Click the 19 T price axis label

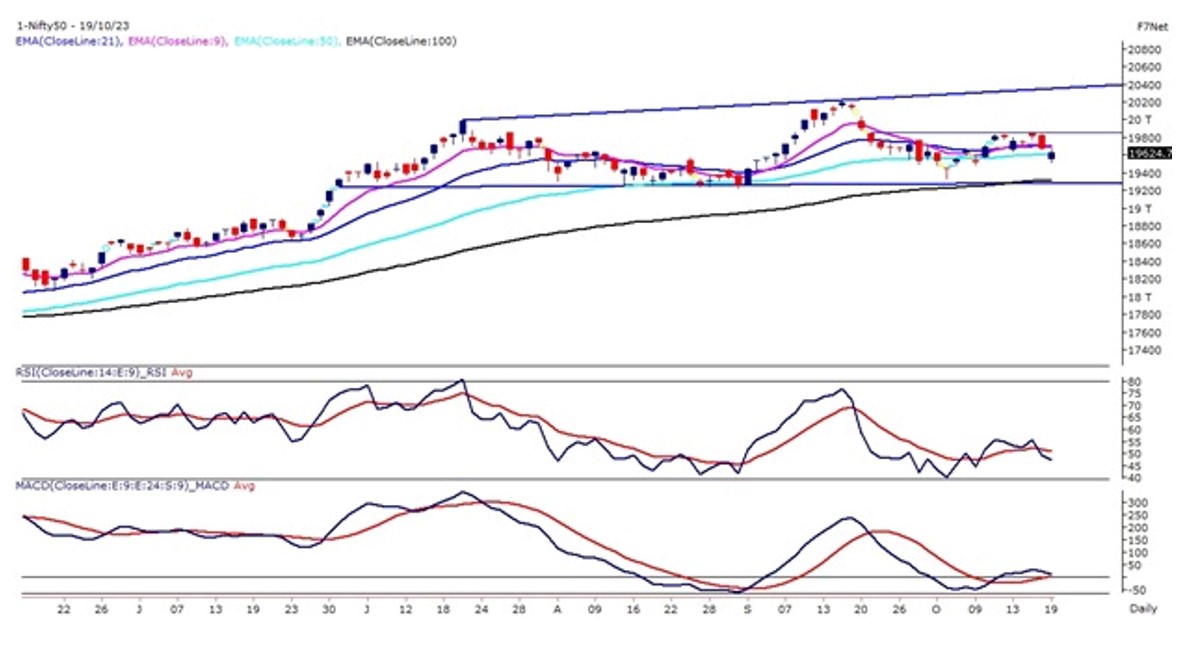[x=1142, y=209]
